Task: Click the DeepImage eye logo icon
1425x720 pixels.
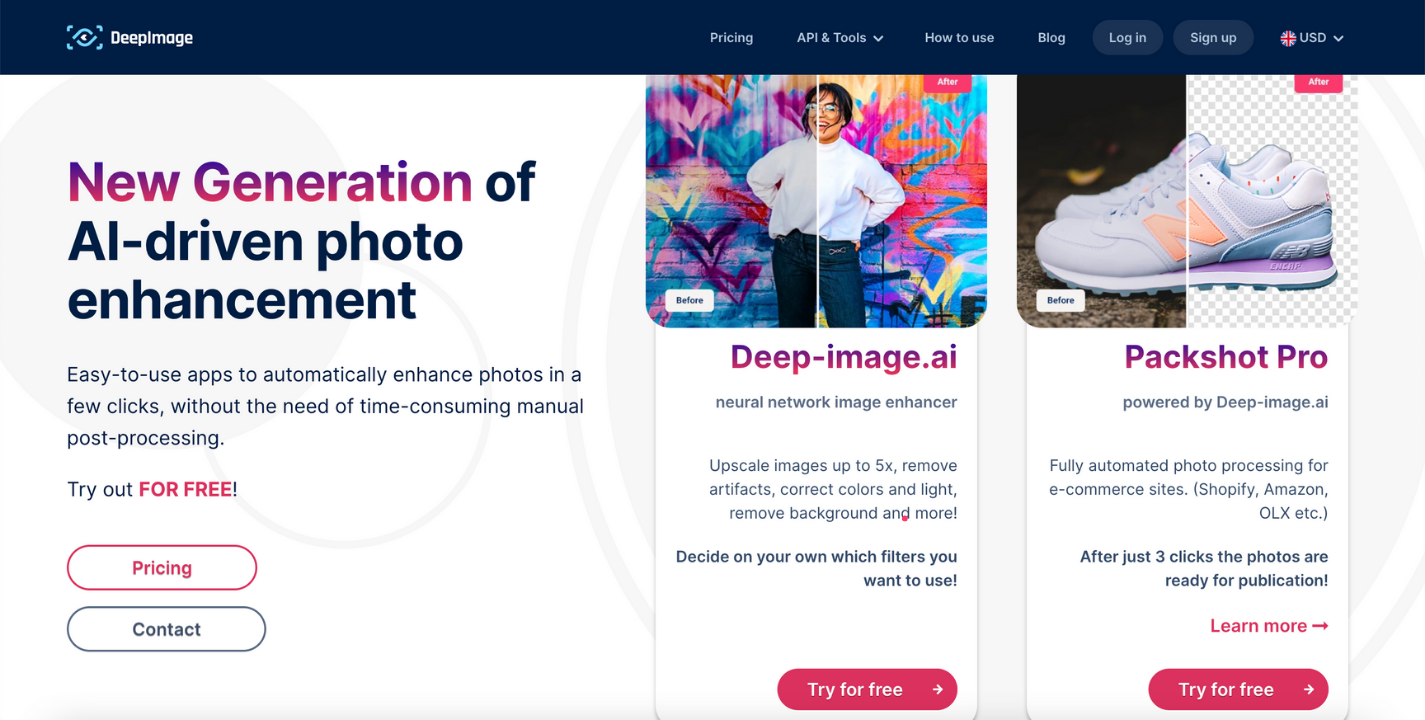Action: 85,38
